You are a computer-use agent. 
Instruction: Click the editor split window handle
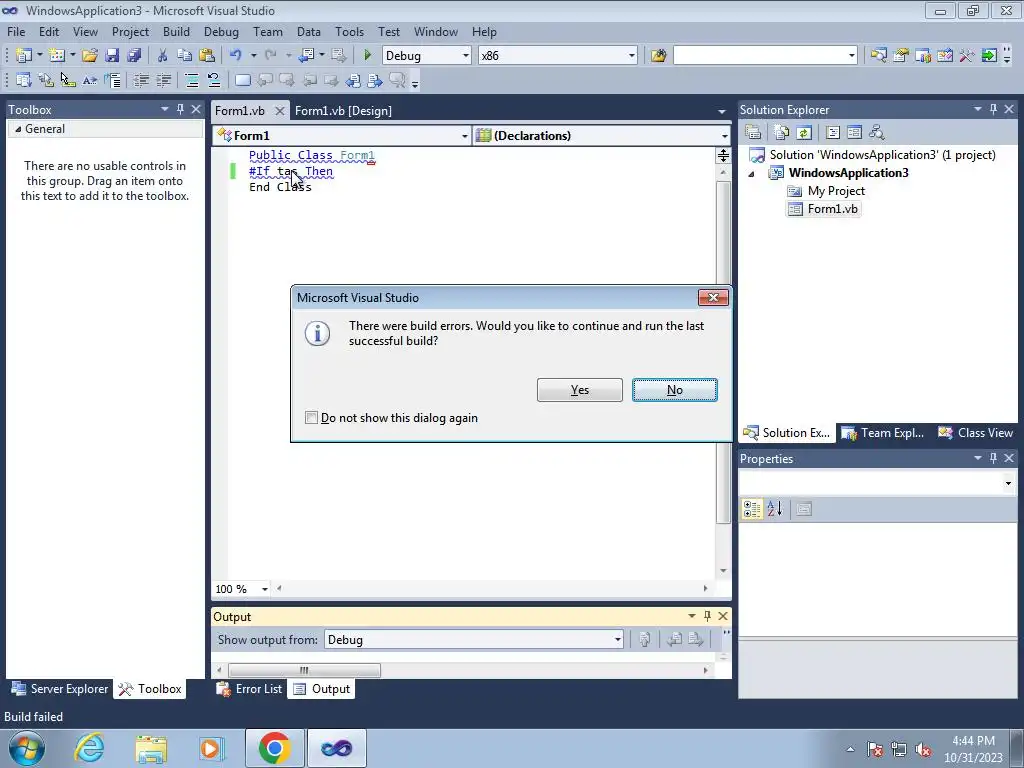723,155
